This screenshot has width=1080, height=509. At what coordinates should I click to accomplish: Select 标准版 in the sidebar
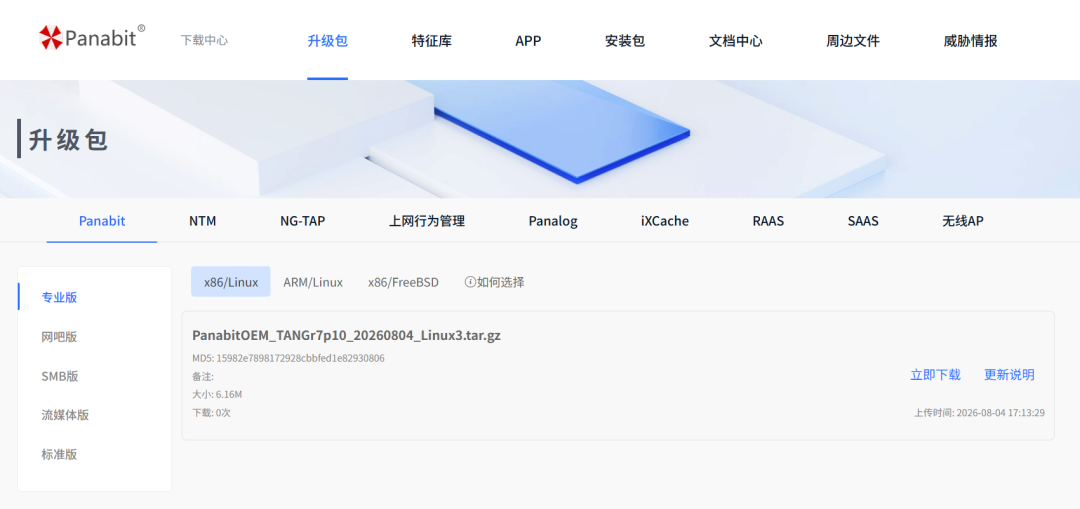point(59,455)
